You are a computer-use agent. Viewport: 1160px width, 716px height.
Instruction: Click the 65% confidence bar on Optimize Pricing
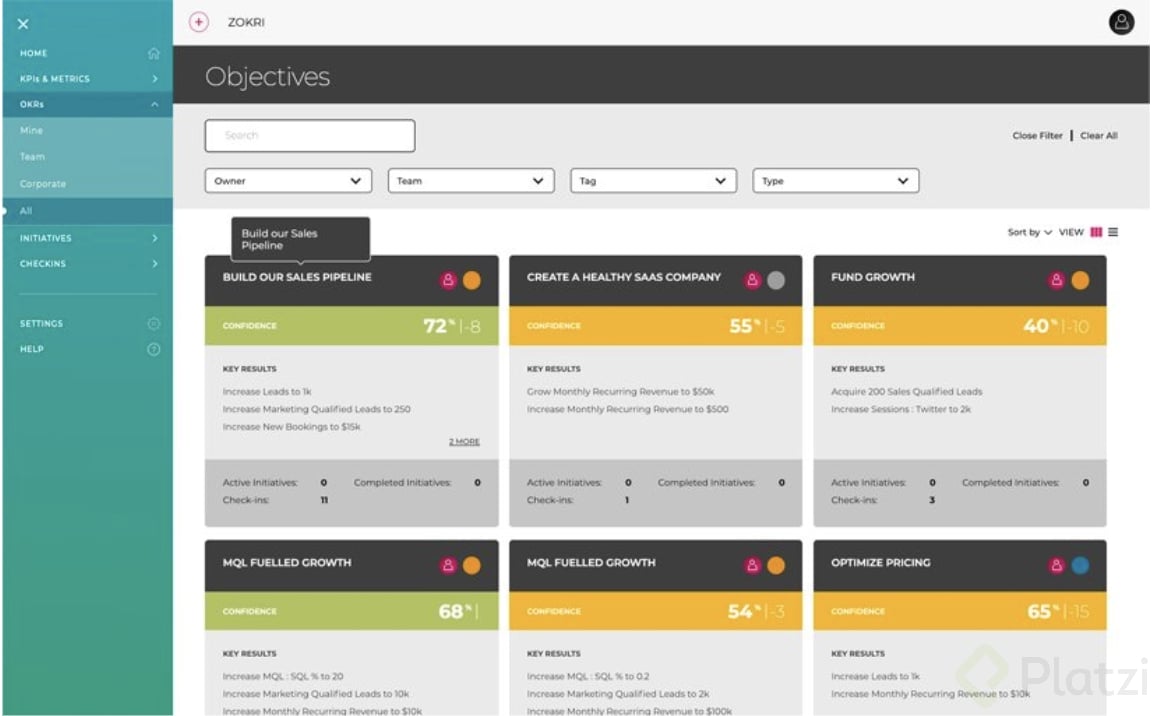click(960, 611)
